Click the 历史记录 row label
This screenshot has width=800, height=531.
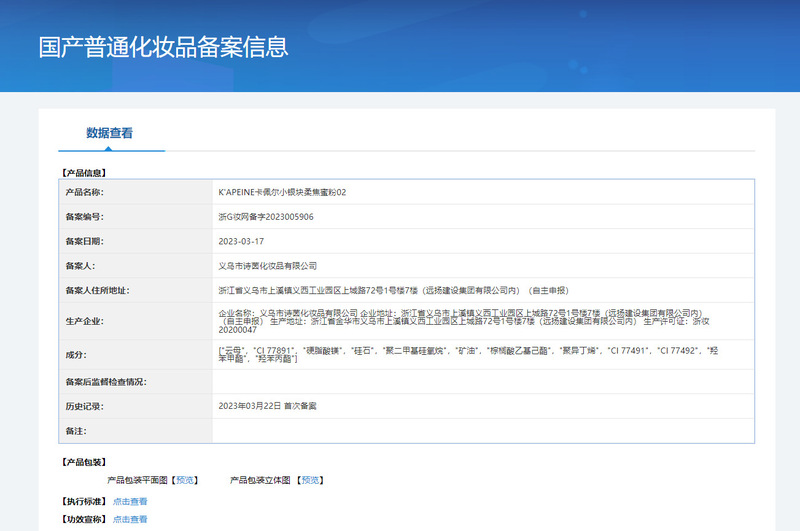(x=85, y=407)
